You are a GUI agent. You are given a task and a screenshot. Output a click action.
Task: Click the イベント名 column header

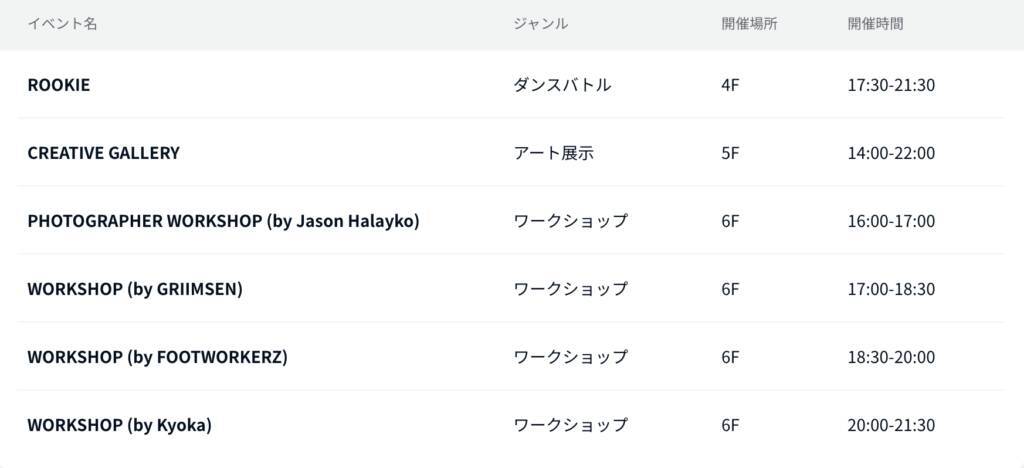(62, 23)
